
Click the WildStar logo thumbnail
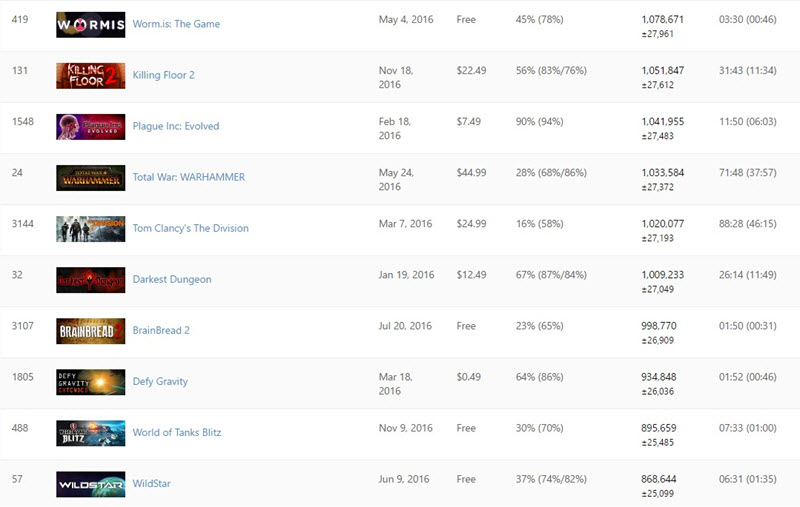tap(91, 484)
